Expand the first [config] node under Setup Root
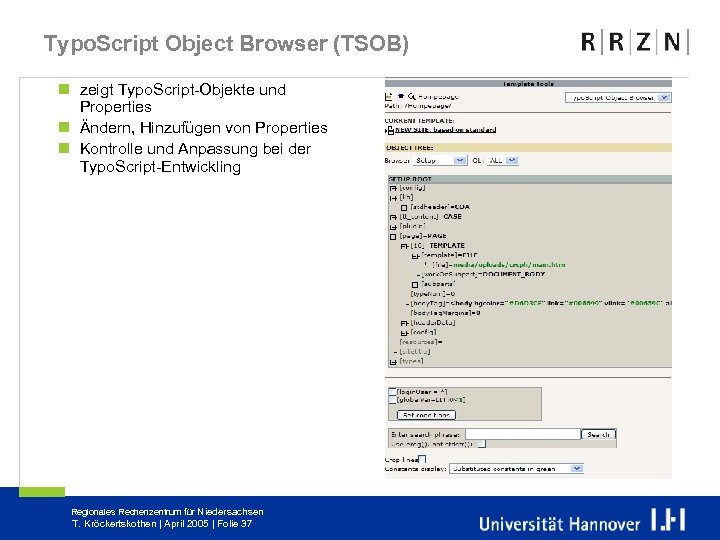 click(x=393, y=188)
